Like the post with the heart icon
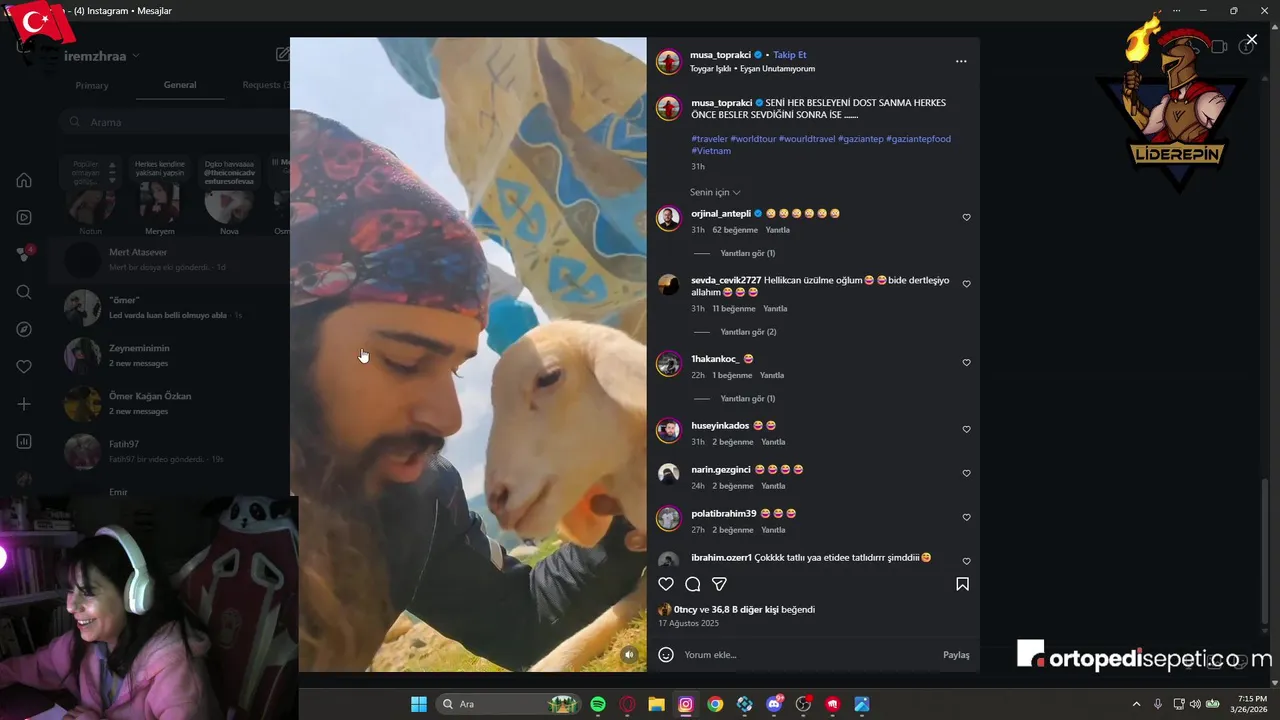Viewport: 1280px width, 720px height. click(x=666, y=584)
